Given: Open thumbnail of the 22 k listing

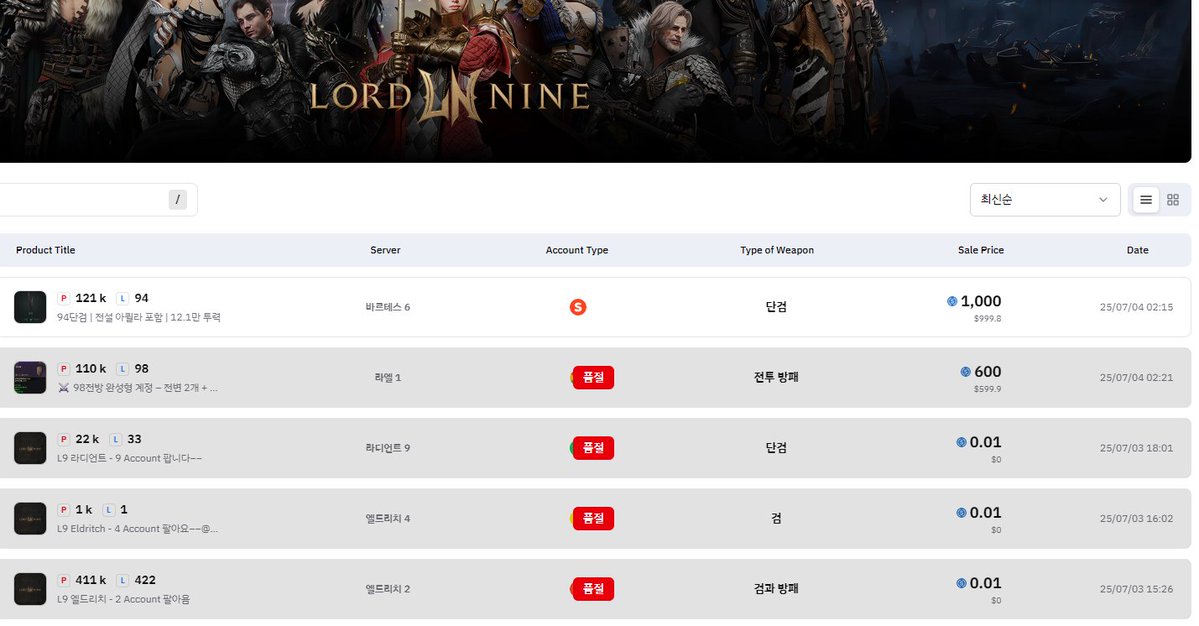Looking at the screenshot, I should 30,448.
